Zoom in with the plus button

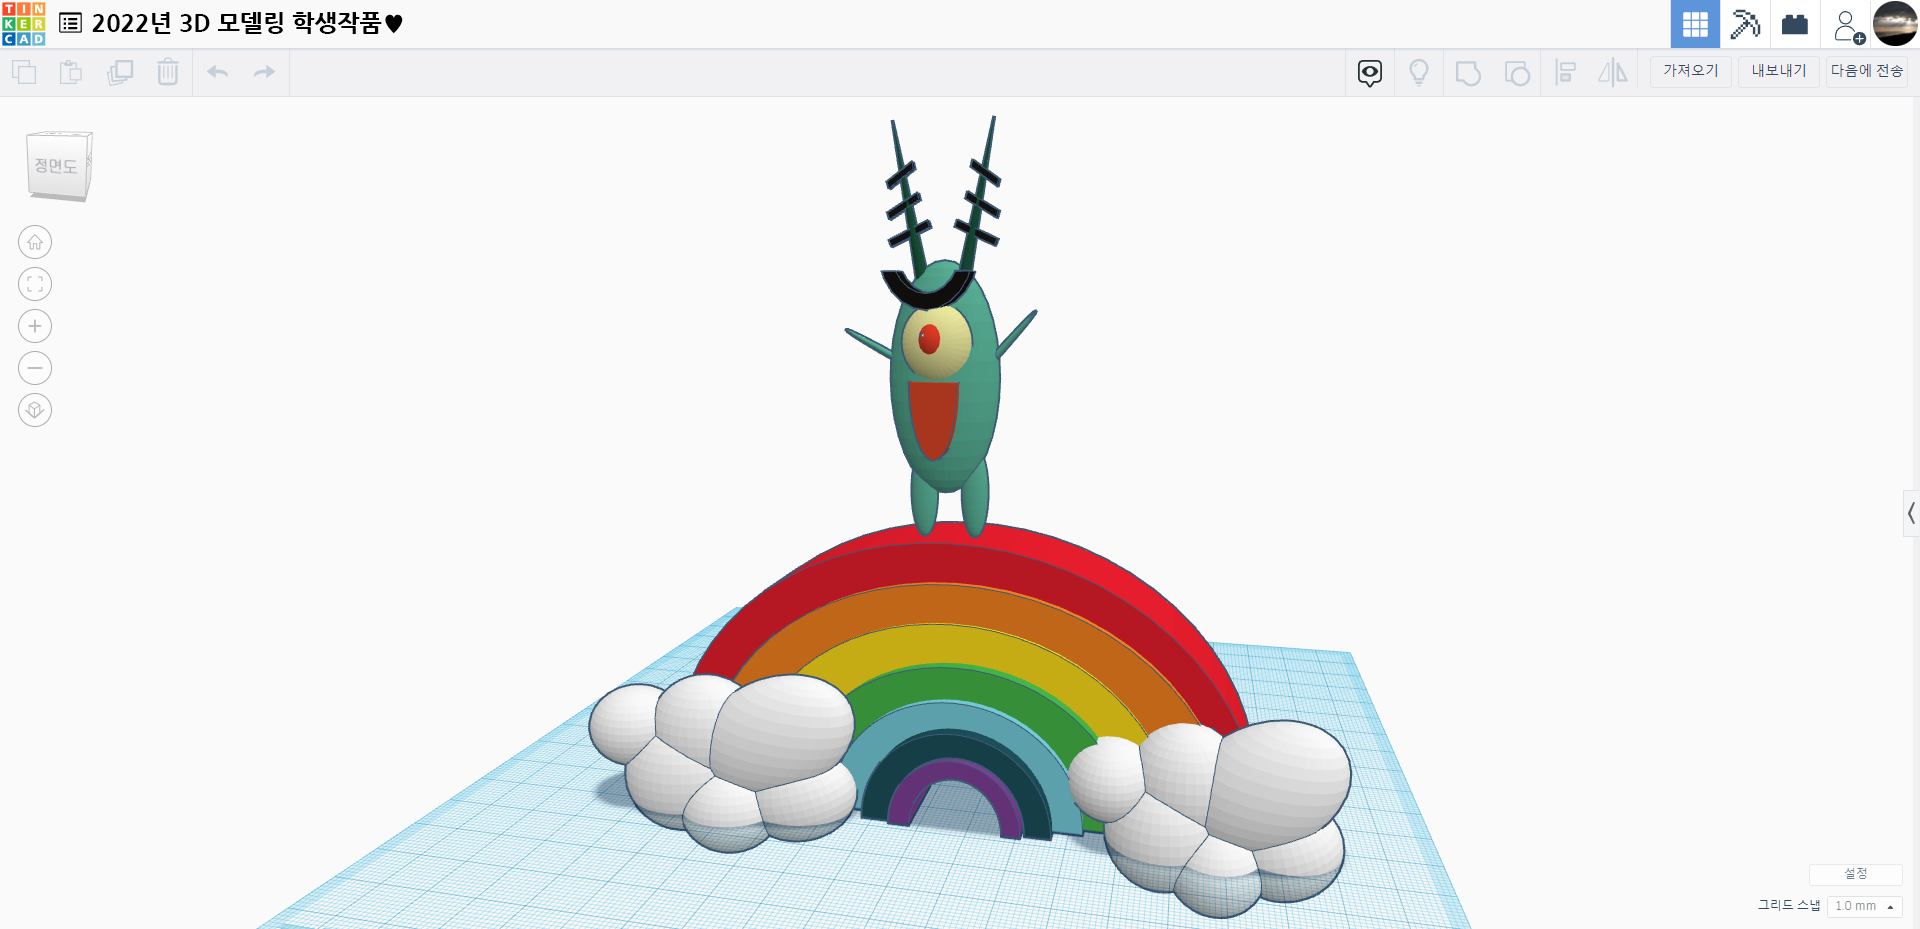[x=35, y=326]
